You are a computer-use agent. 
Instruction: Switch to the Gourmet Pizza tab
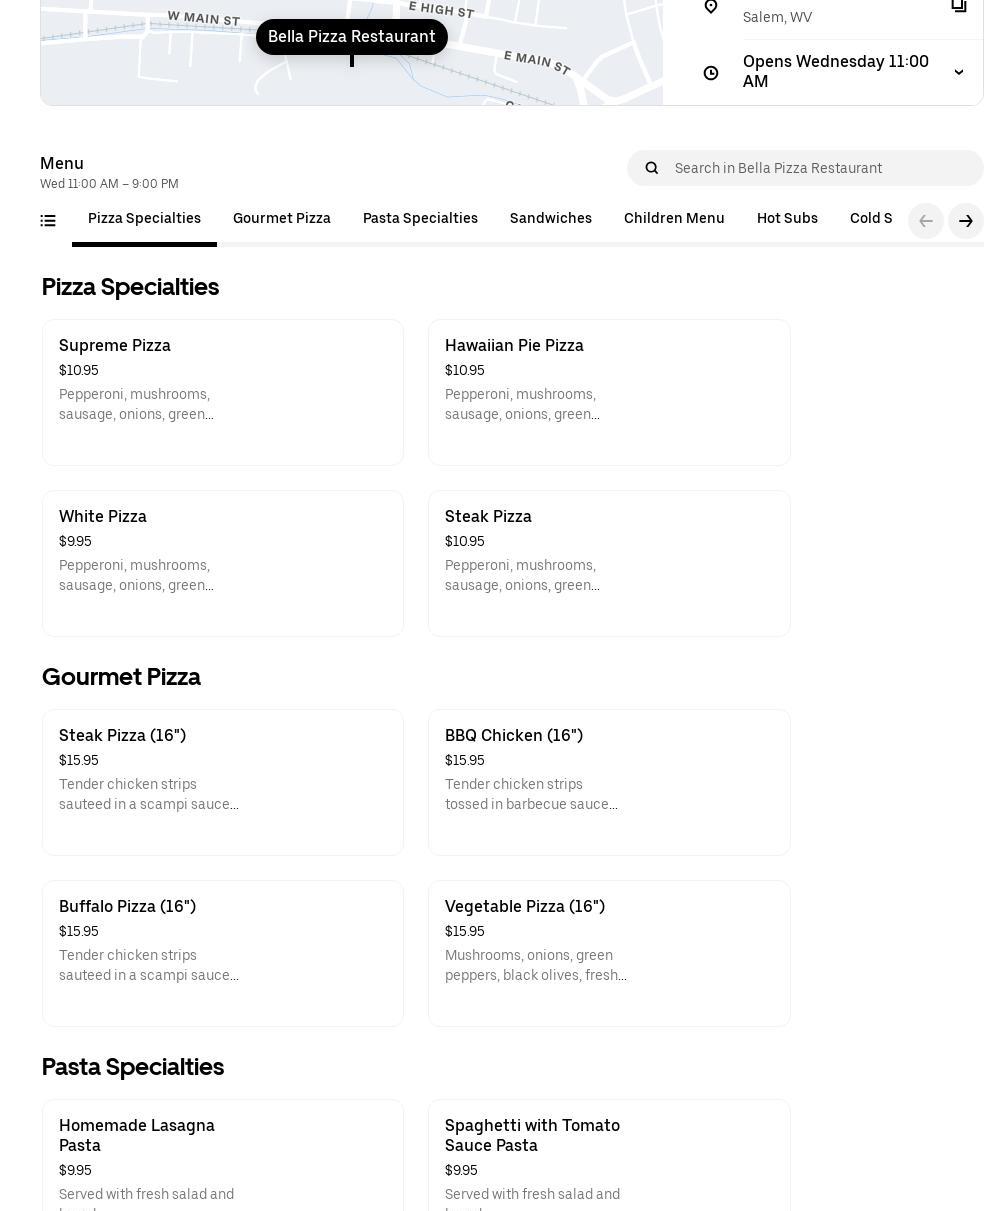[x=282, y=219]
